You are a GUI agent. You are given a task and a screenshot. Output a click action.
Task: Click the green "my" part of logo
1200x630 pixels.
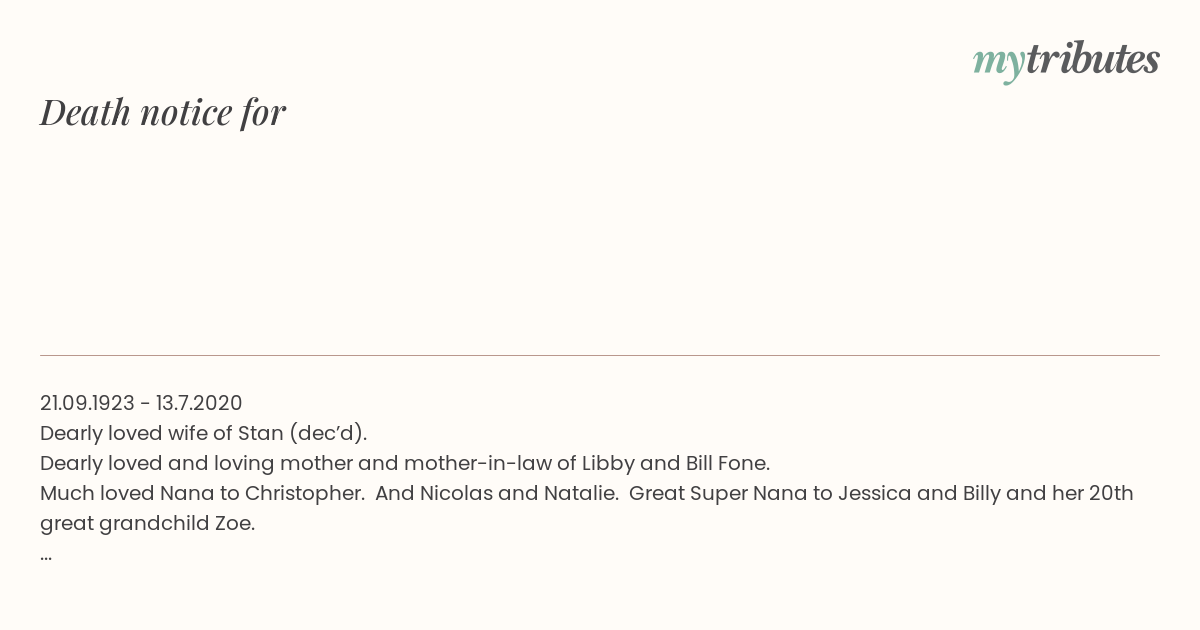coord(998,63)
